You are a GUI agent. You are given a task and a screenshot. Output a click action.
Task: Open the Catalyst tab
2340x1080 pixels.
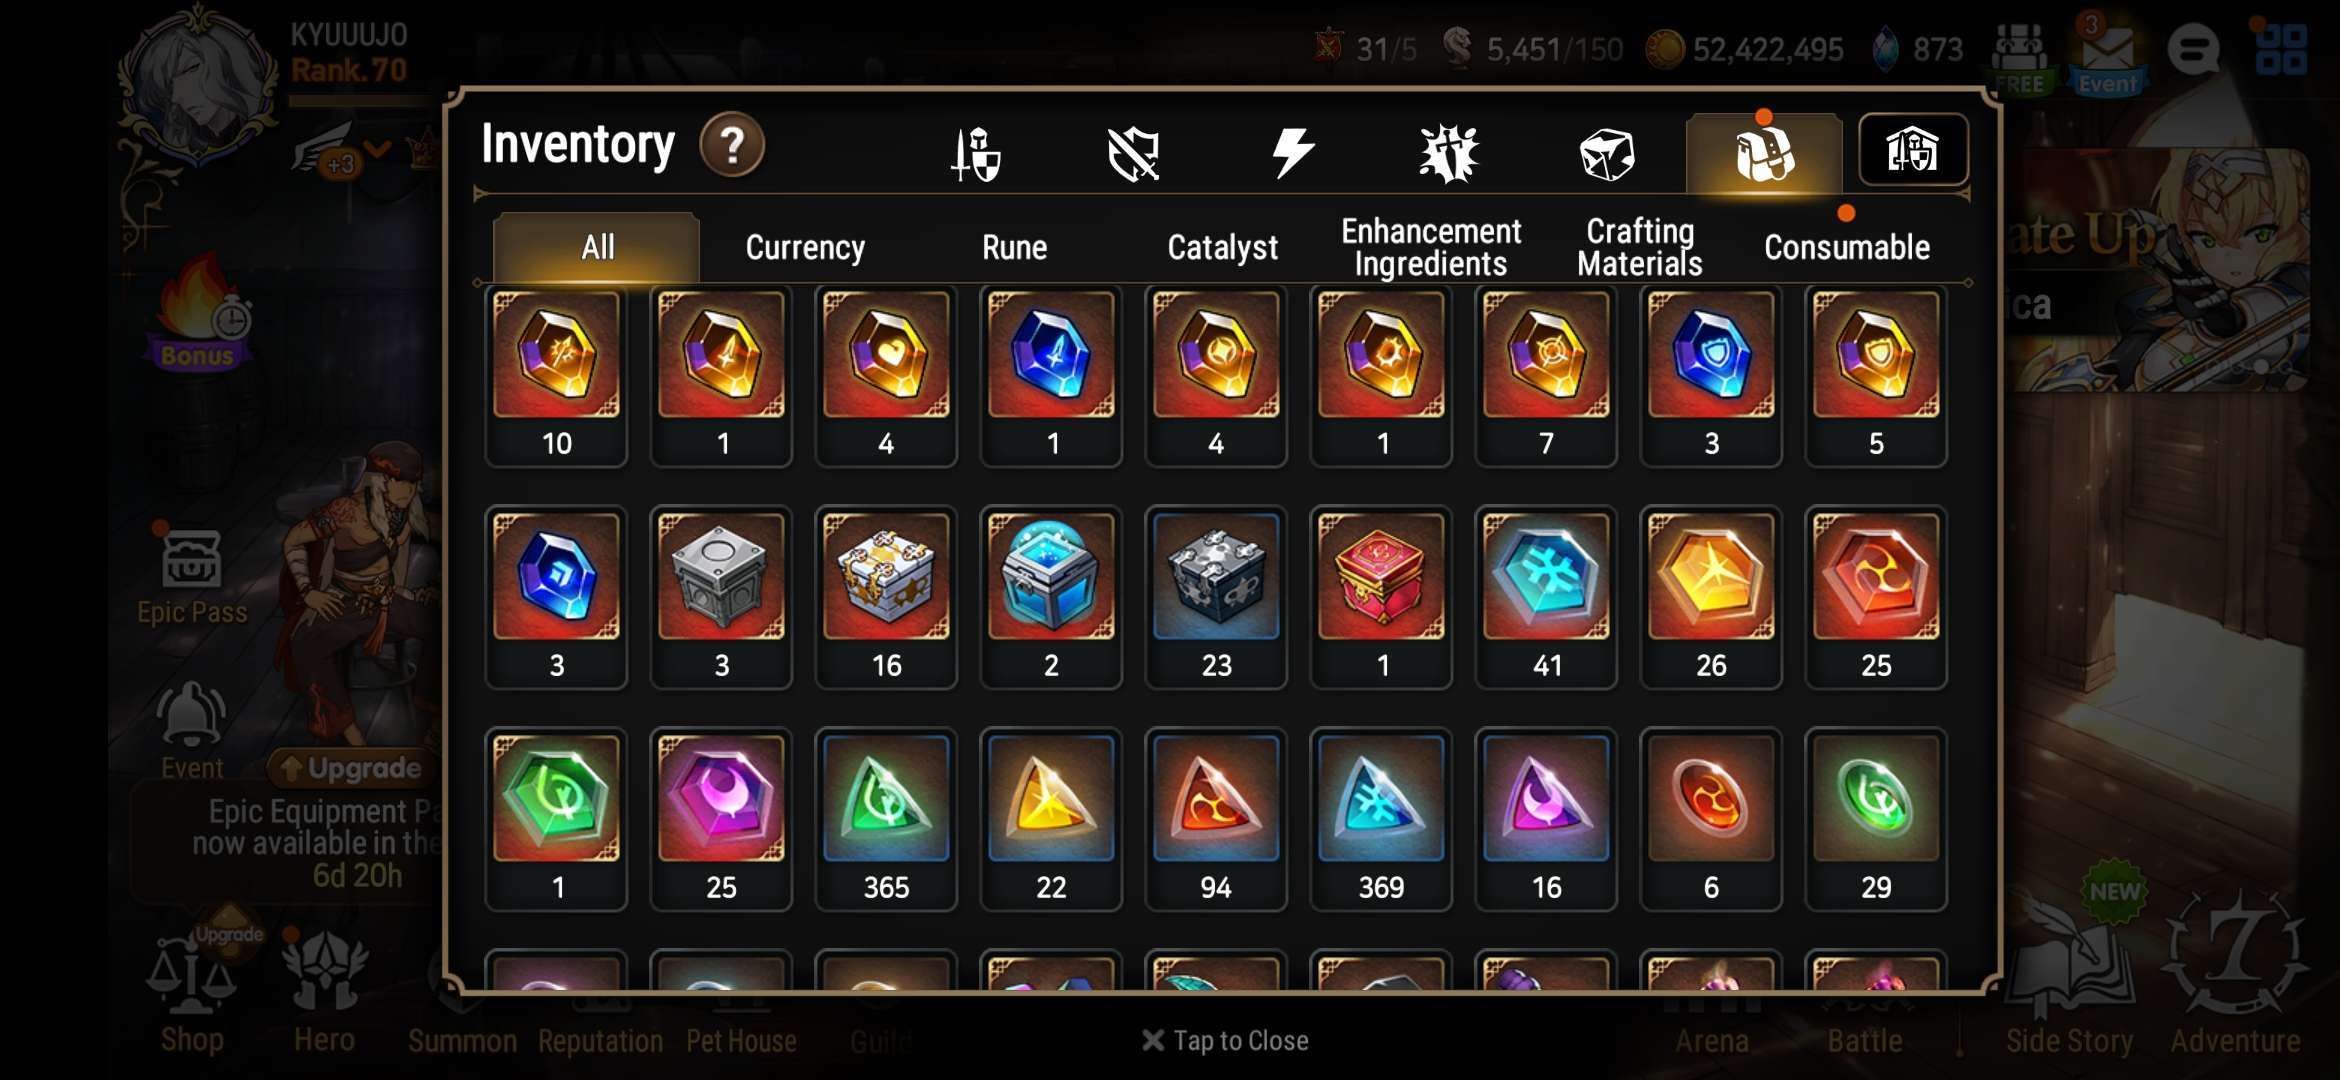pyautogui.click(x=1222, y=247)
